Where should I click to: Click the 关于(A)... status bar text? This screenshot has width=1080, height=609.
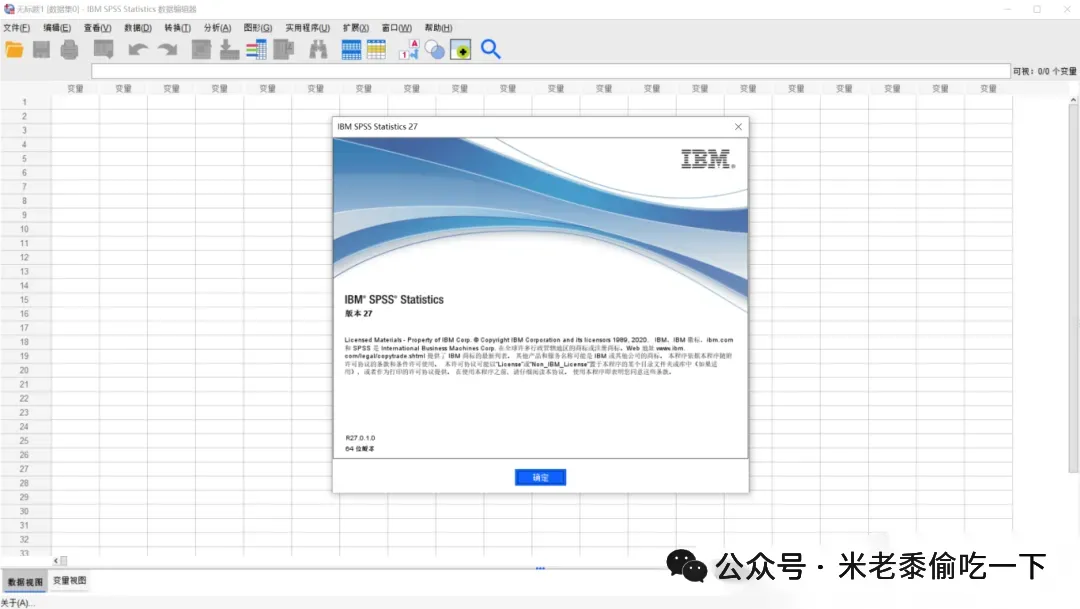pos(17,603)
